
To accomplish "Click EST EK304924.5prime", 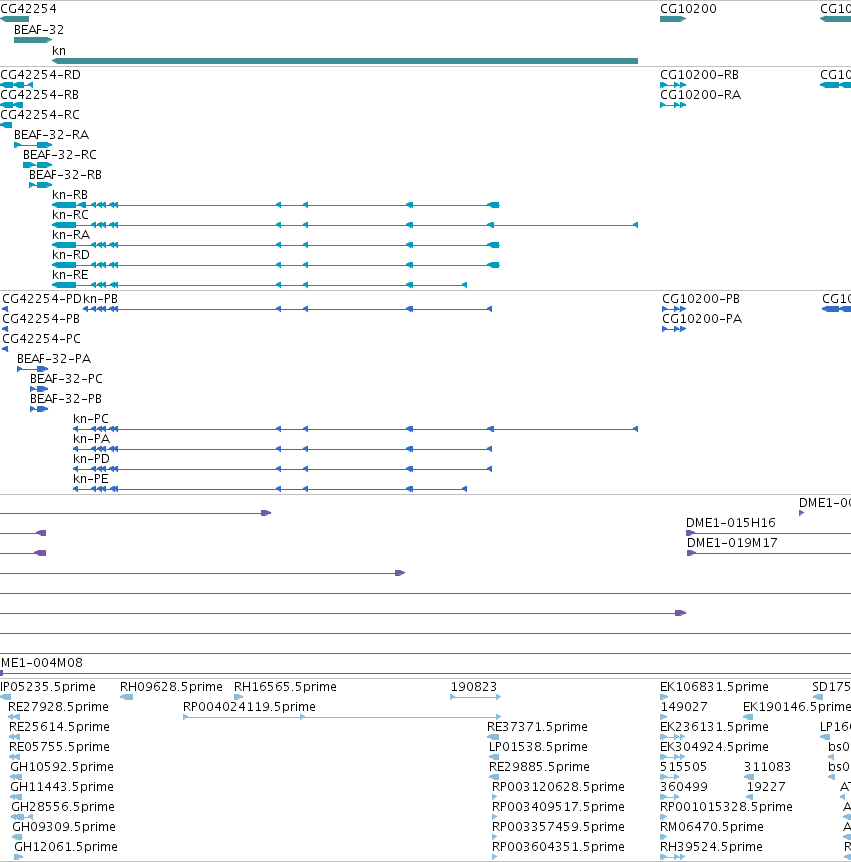I will [714, 747].
